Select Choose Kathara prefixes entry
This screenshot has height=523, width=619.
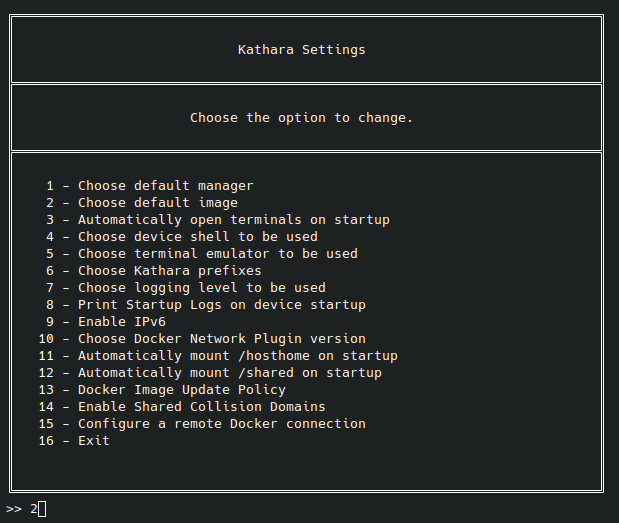(169, 270)
